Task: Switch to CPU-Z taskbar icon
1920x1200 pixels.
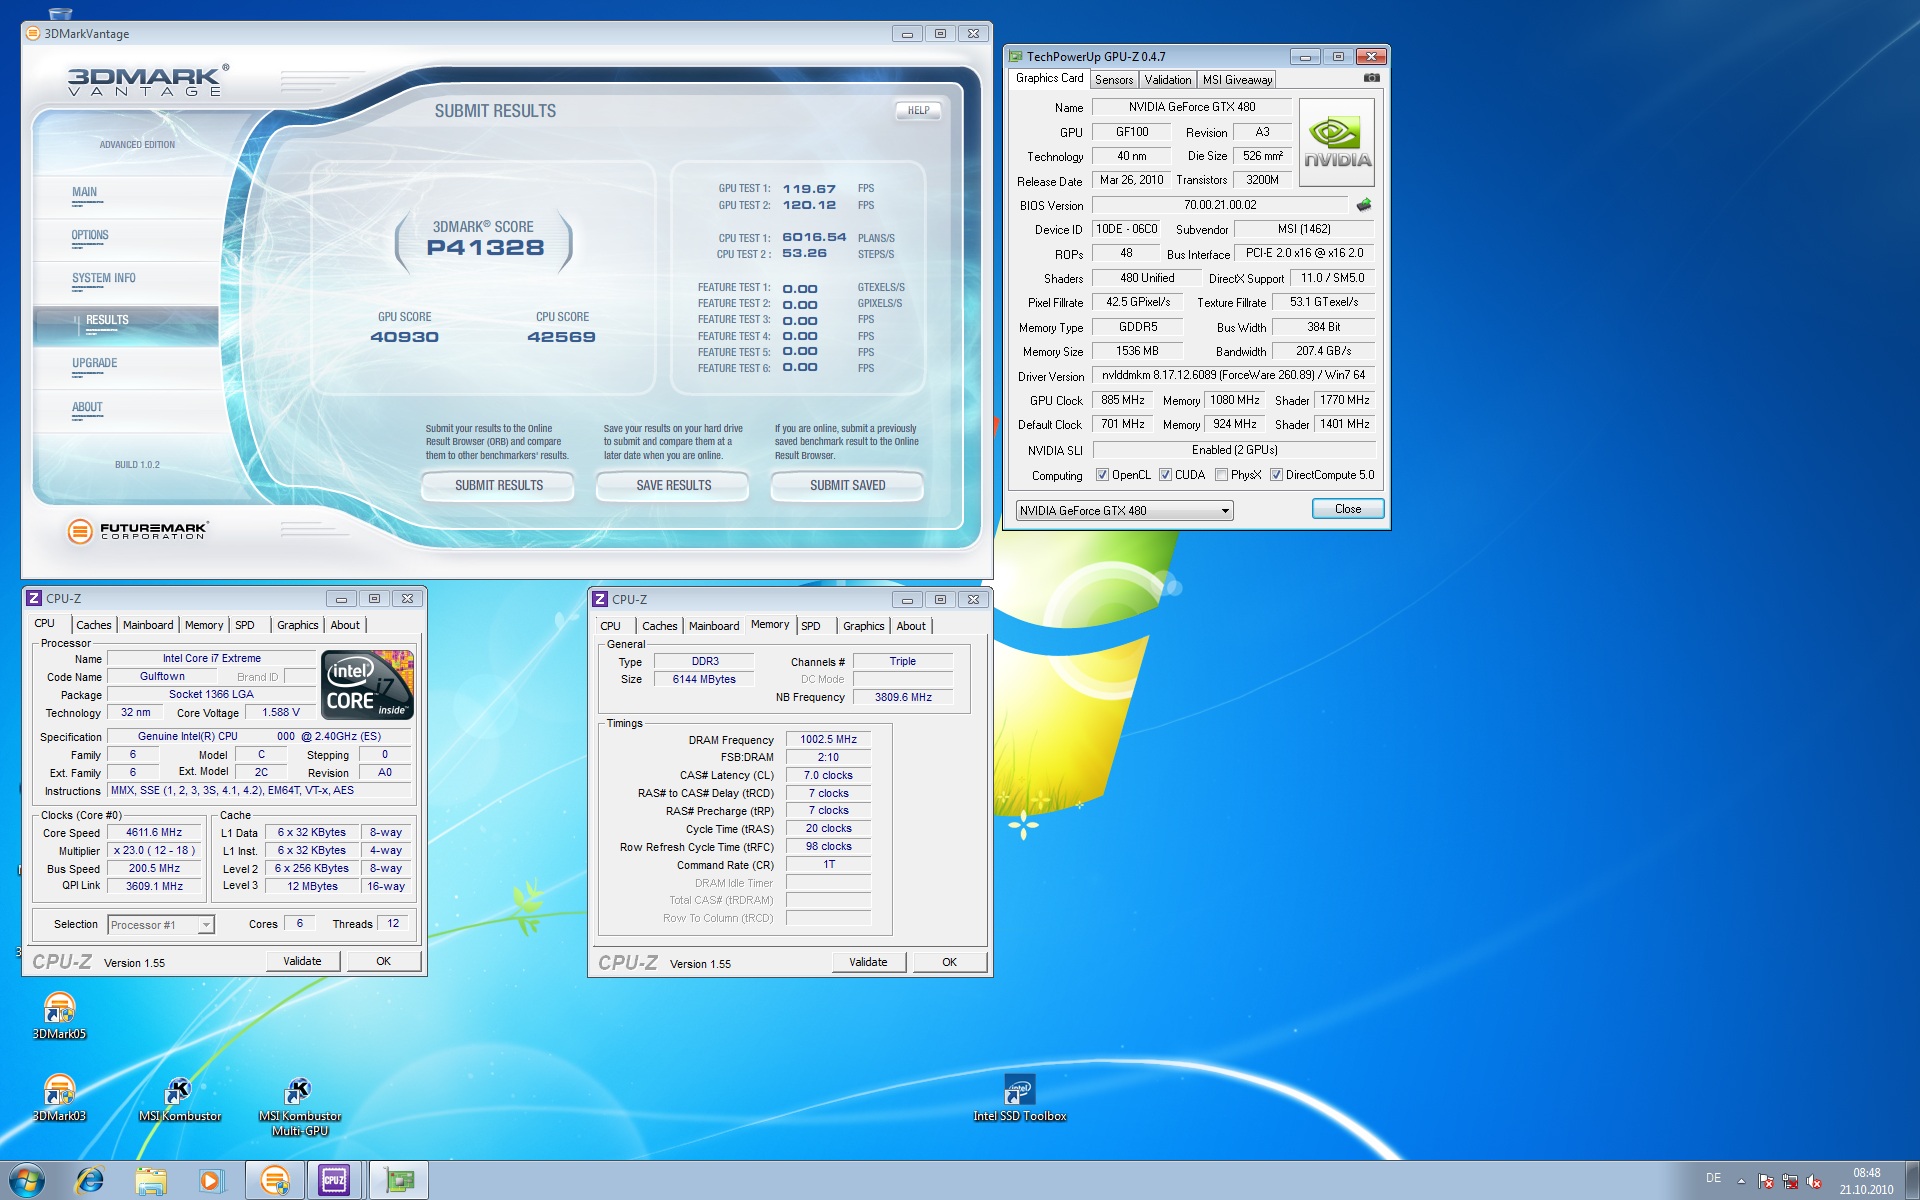Action: 335,1181
